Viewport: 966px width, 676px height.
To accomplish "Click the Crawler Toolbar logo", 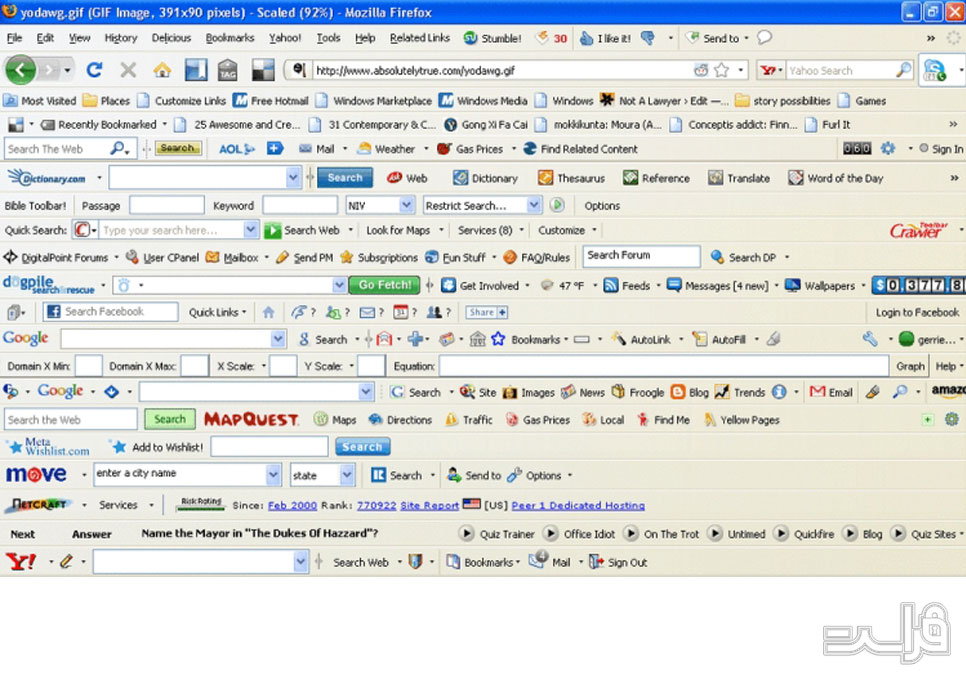I will 919,230.
